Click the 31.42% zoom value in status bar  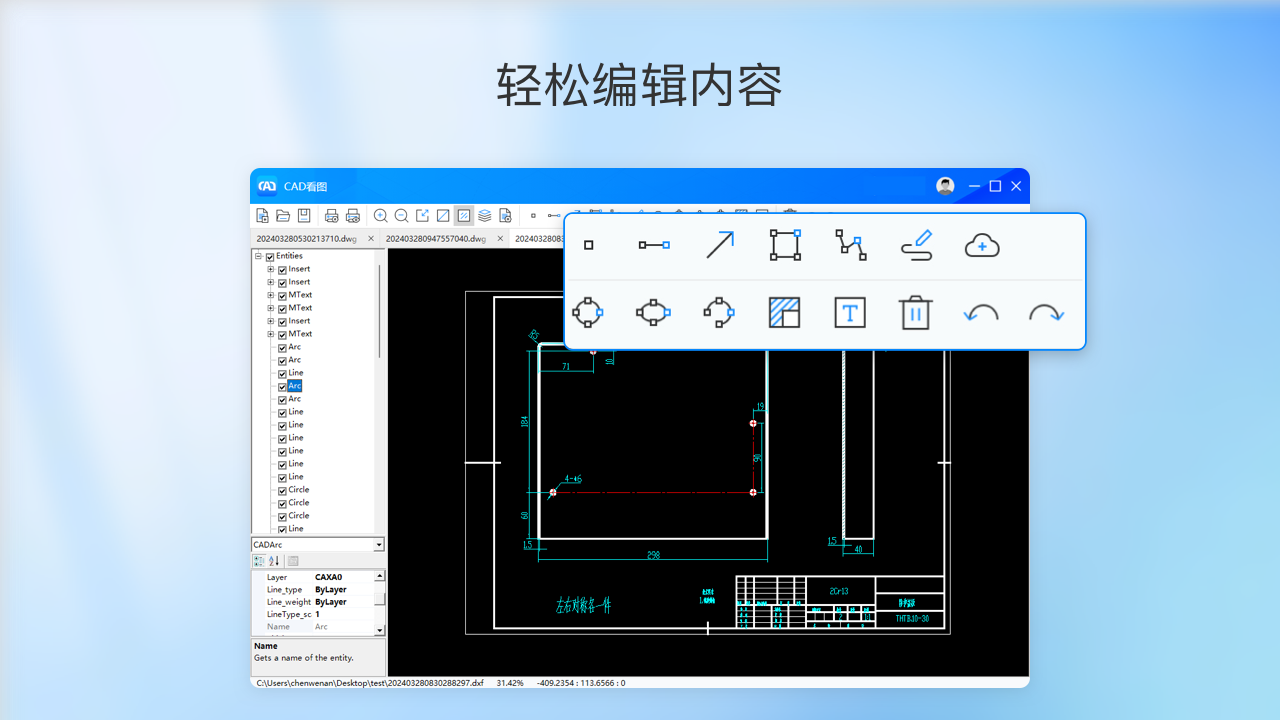510,683
